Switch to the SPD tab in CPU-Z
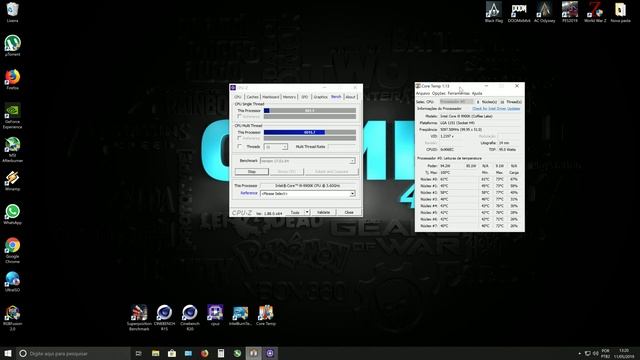640x360 pixels. click(304, 97)
